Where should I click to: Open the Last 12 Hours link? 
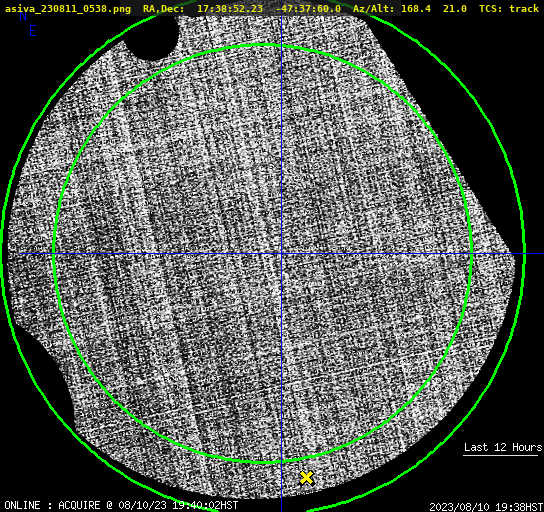[503, 447]
